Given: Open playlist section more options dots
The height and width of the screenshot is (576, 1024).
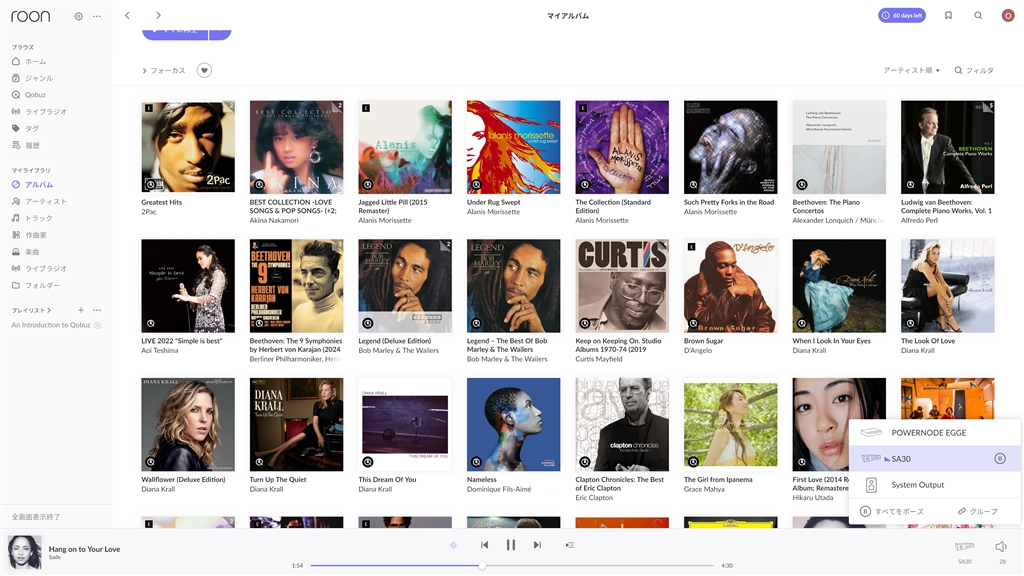Looking at the screenshot, I should 97,310.
